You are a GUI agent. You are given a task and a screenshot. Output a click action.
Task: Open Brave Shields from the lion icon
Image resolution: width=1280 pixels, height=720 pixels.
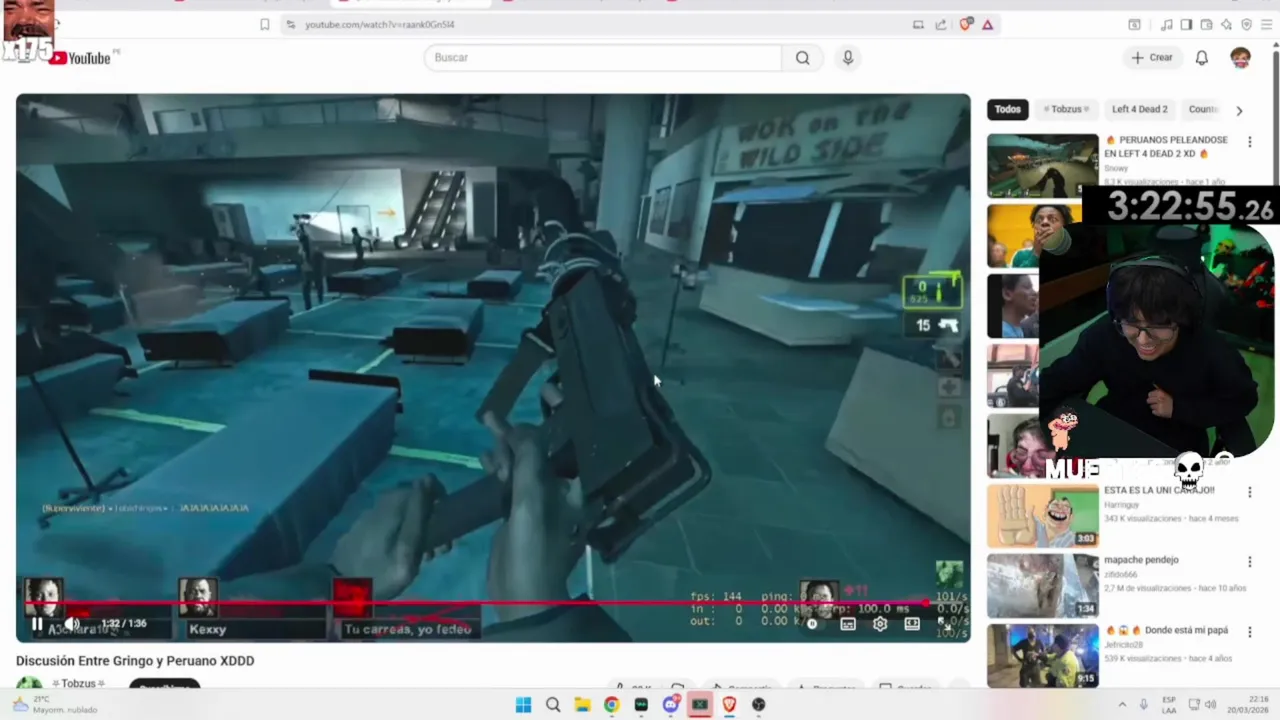[x=965, y=24]
